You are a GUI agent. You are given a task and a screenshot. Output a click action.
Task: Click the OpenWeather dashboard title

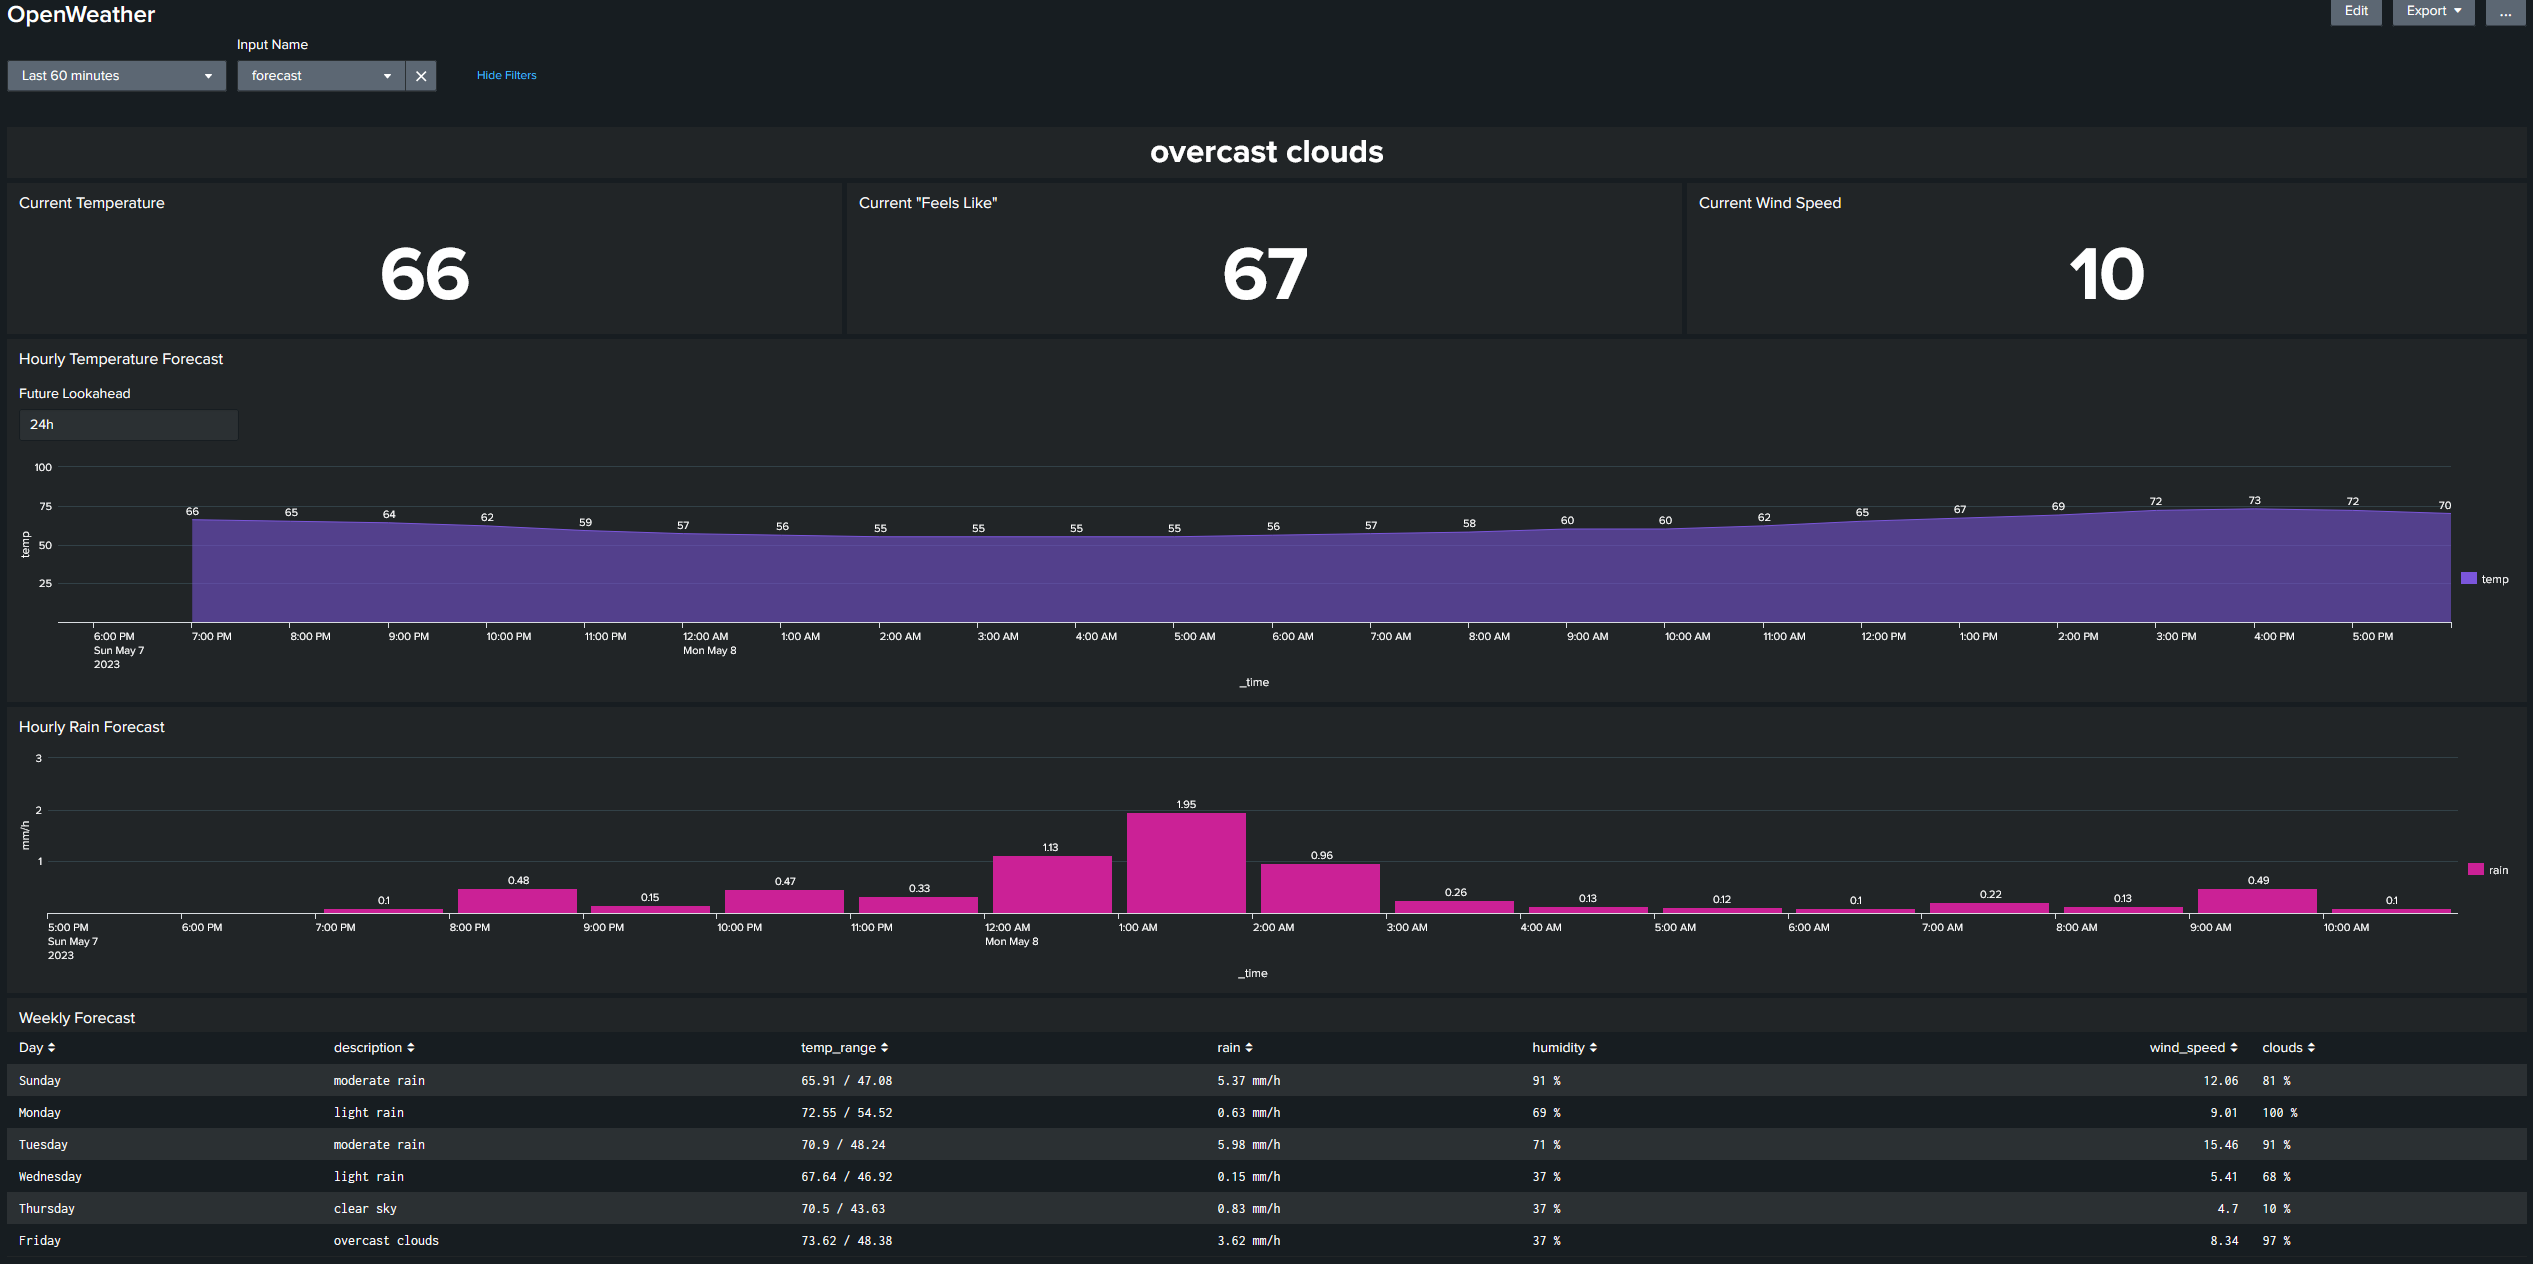(x=81, y=14)
